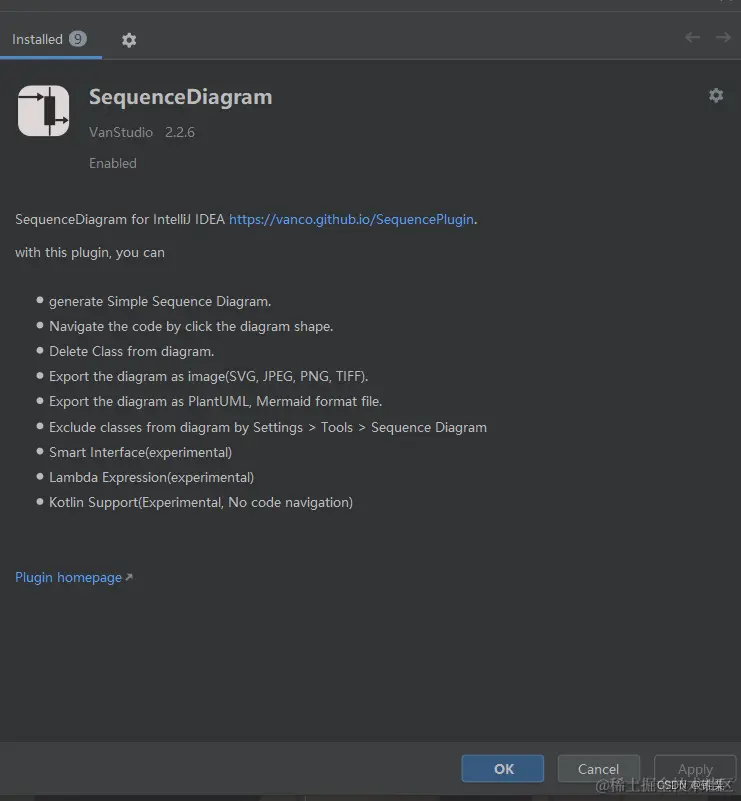
Task: Click the Apply button
Action: click(x=695, y=768)
